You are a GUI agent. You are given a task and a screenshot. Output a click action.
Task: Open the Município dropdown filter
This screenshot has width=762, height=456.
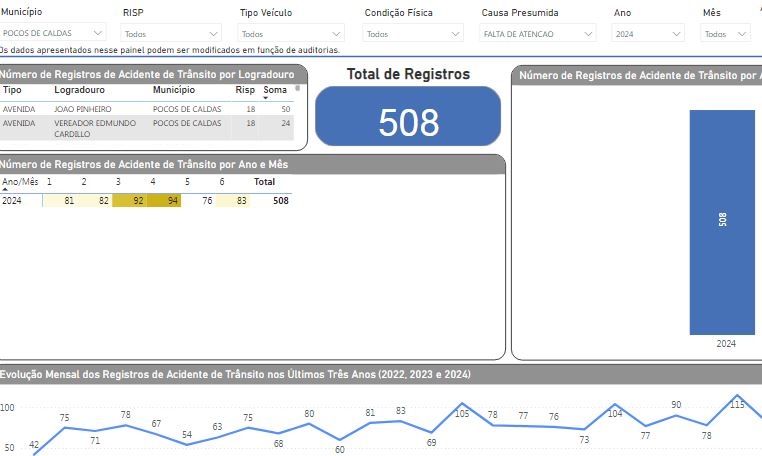tap(54, 33)
